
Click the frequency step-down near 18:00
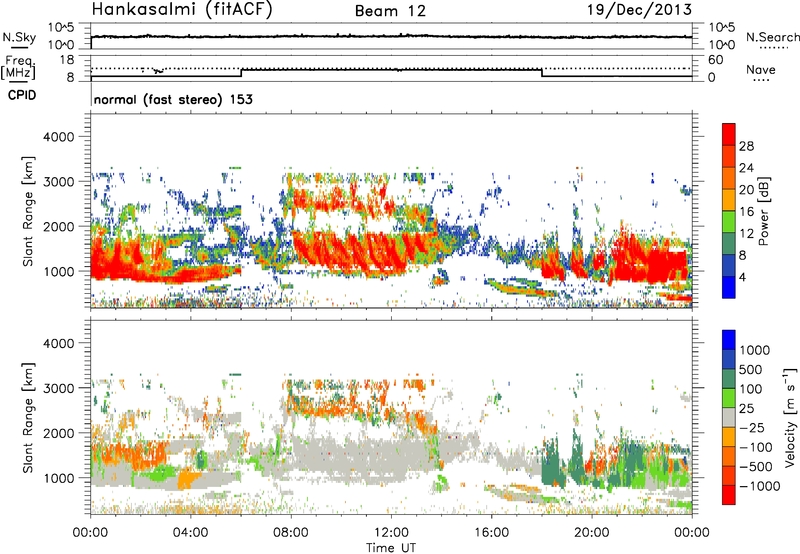coord(542,73)
